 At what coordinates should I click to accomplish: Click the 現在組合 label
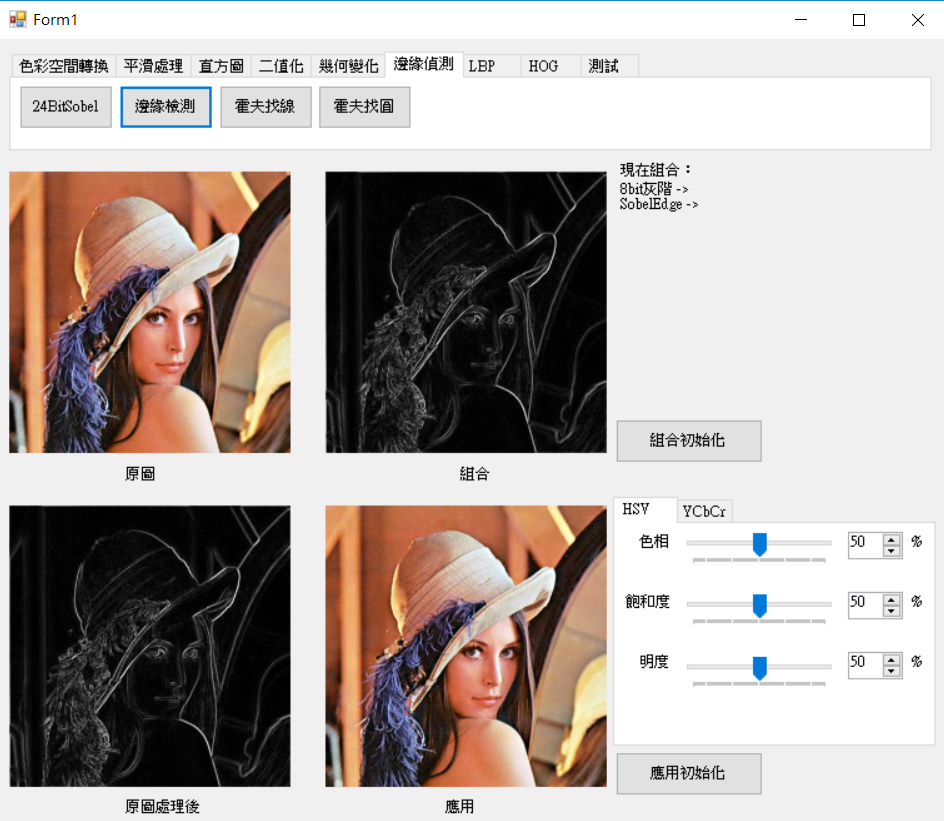click(656, 170)
